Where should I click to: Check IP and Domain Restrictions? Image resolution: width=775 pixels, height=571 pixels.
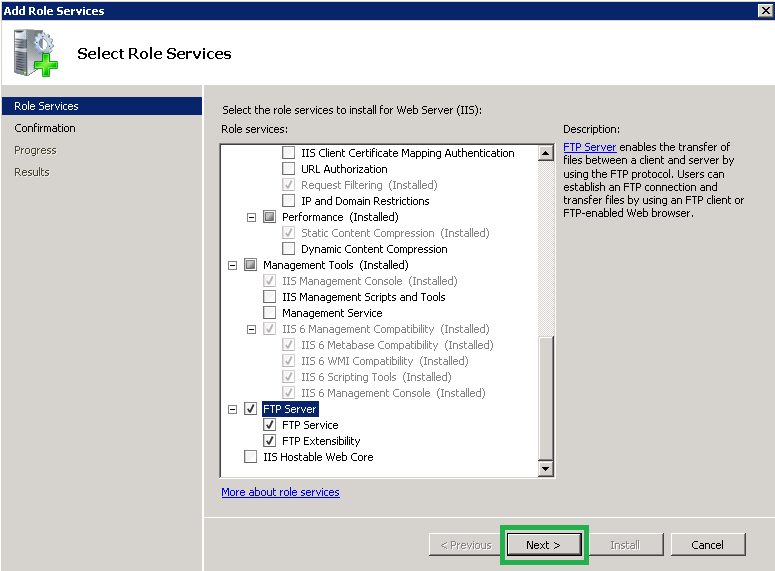point(289,201)
